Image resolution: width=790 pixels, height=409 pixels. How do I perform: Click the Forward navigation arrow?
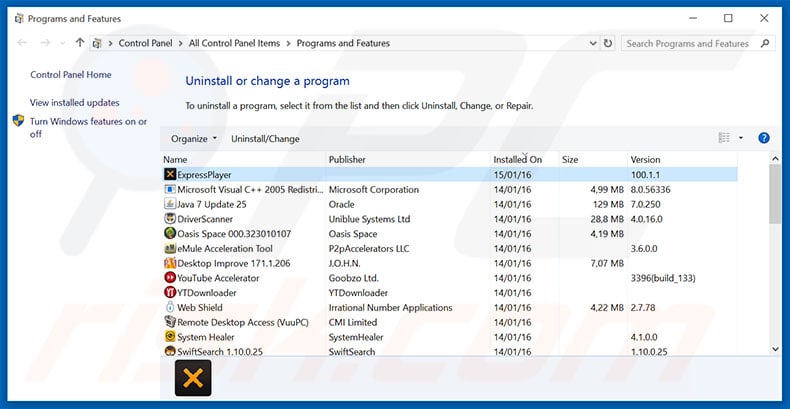[45, 43]
